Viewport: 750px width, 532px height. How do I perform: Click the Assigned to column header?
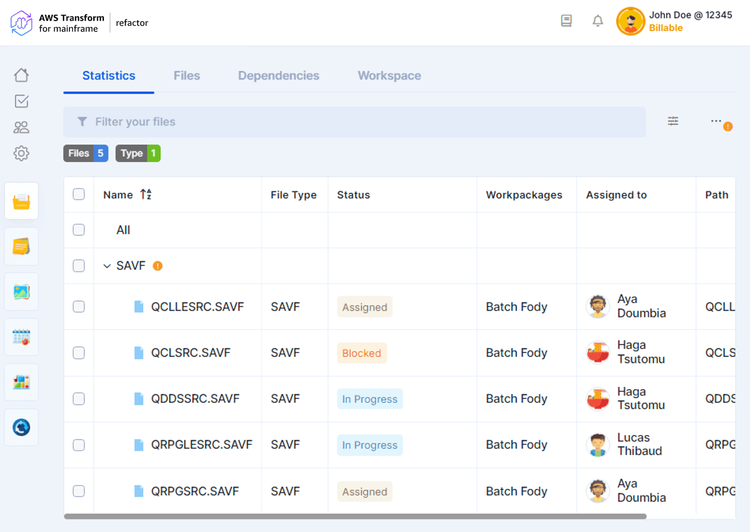(x=617, y=195)
